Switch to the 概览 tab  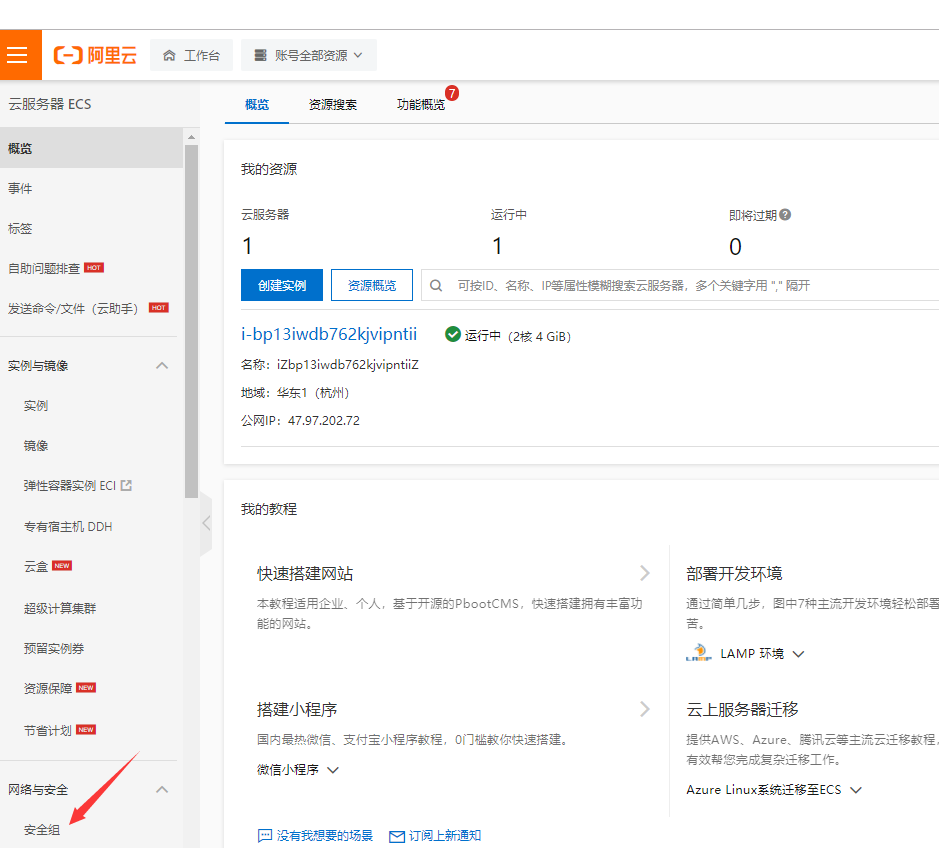pos(257,105)
